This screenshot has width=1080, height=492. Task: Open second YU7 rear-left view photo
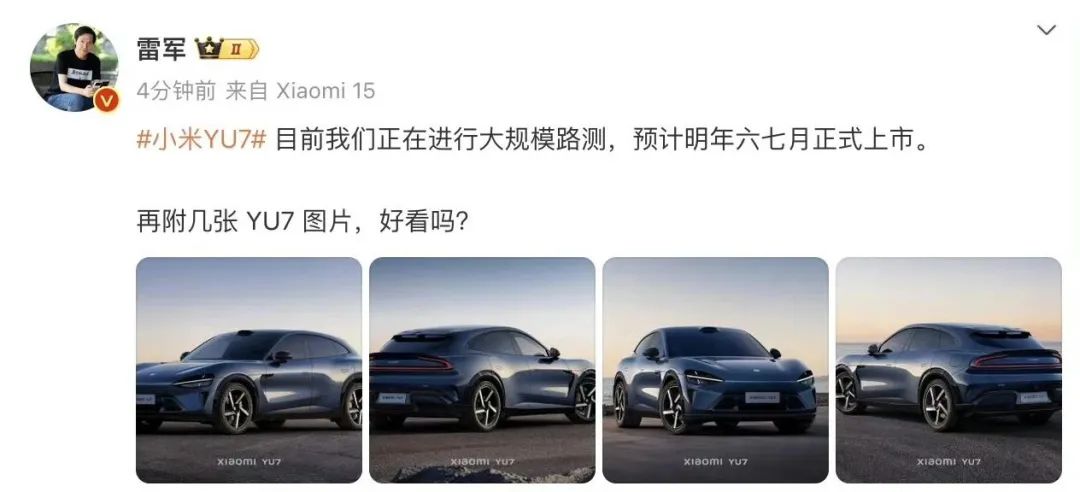pyautogui.click(x=482, y=370)
